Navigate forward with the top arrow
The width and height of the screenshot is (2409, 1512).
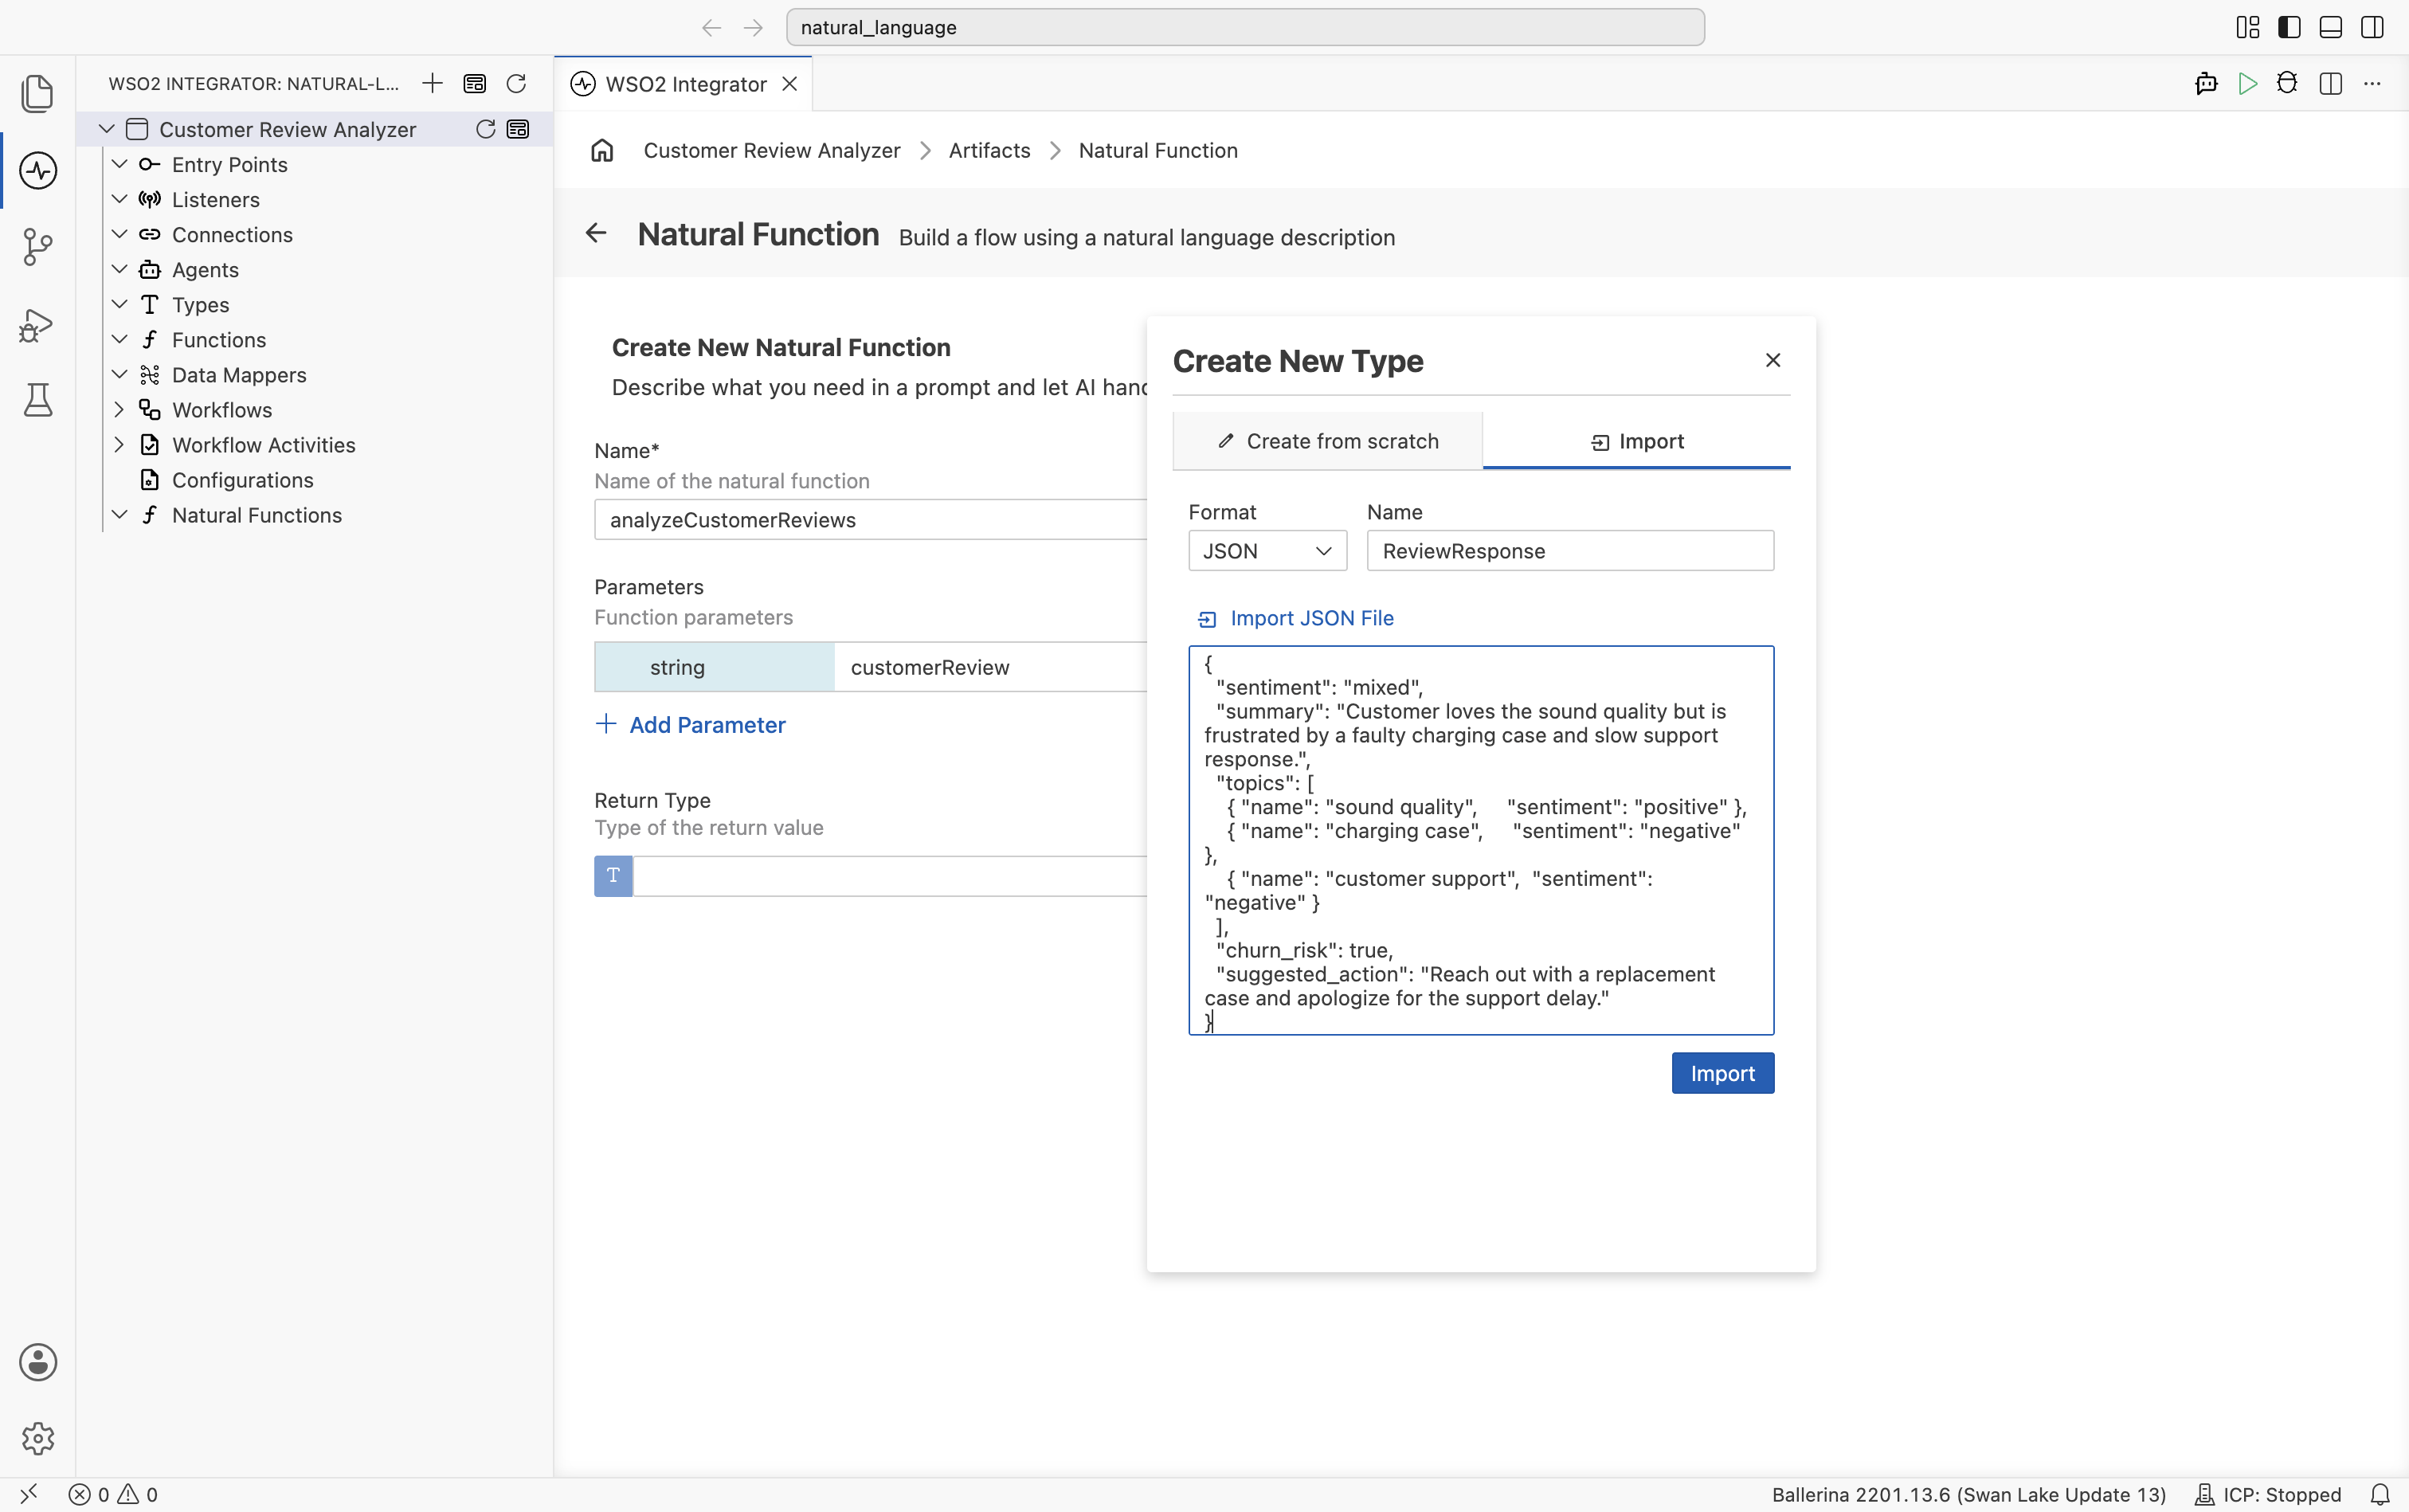click(754, 28)
